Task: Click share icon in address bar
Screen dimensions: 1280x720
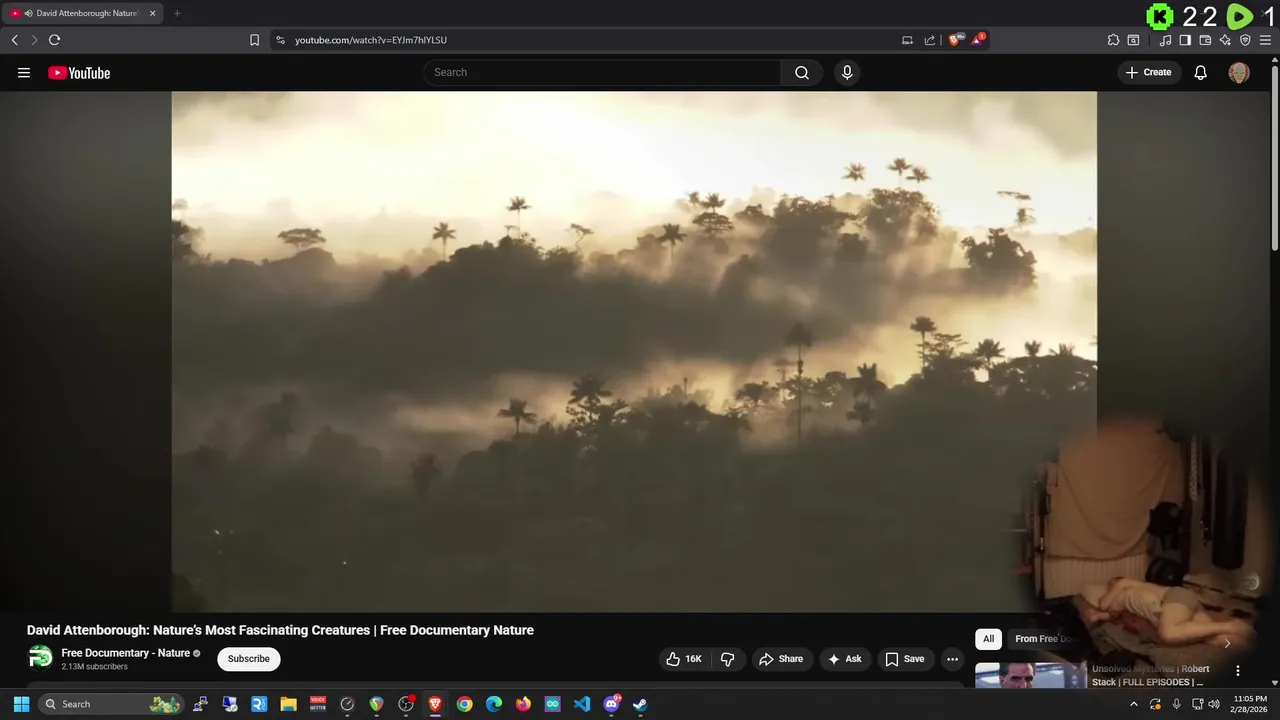Action: (x=929, y=40)
